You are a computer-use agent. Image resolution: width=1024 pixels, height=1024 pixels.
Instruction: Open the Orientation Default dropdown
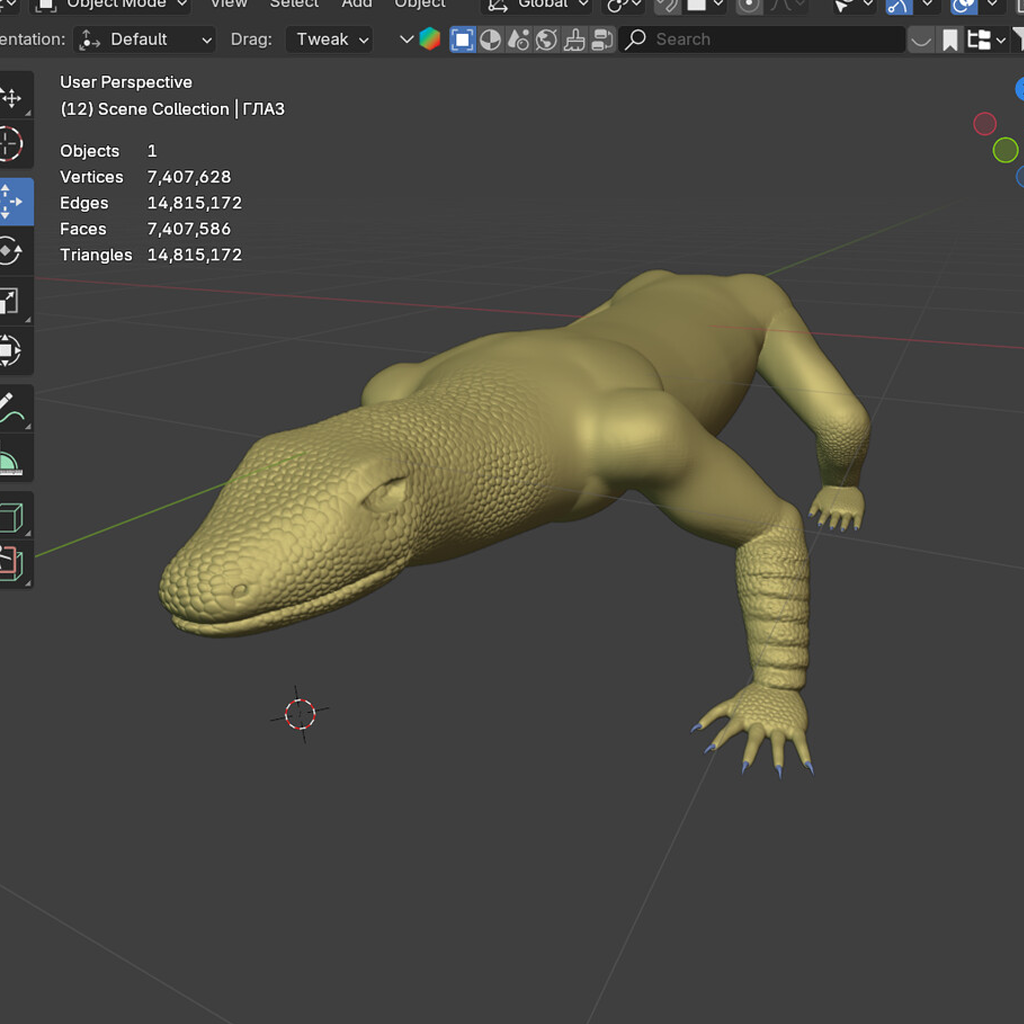pyautogui.click(x=145, y=40)
